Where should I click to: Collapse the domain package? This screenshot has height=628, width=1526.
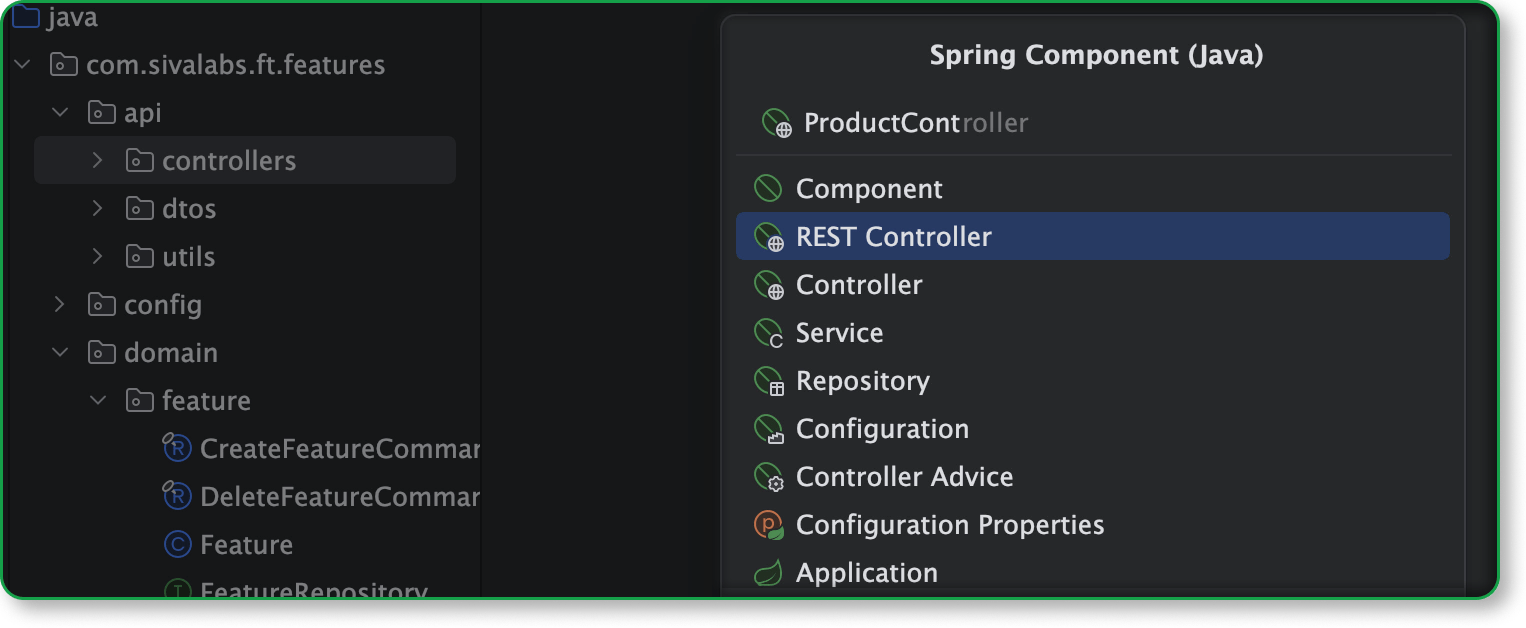pos(60,352)
